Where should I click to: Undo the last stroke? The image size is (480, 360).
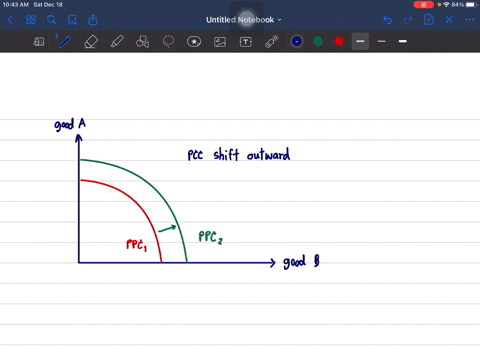point(387,20)
